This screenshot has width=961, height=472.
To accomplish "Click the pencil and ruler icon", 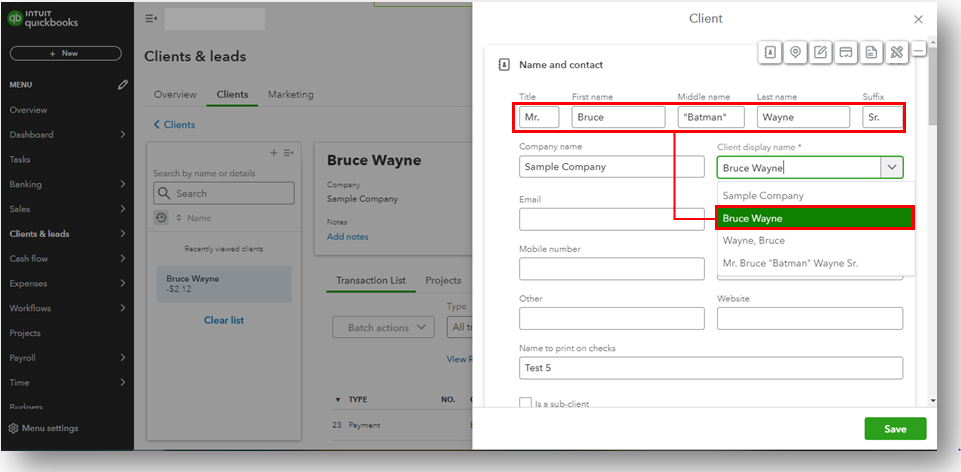I will point(897,52).
